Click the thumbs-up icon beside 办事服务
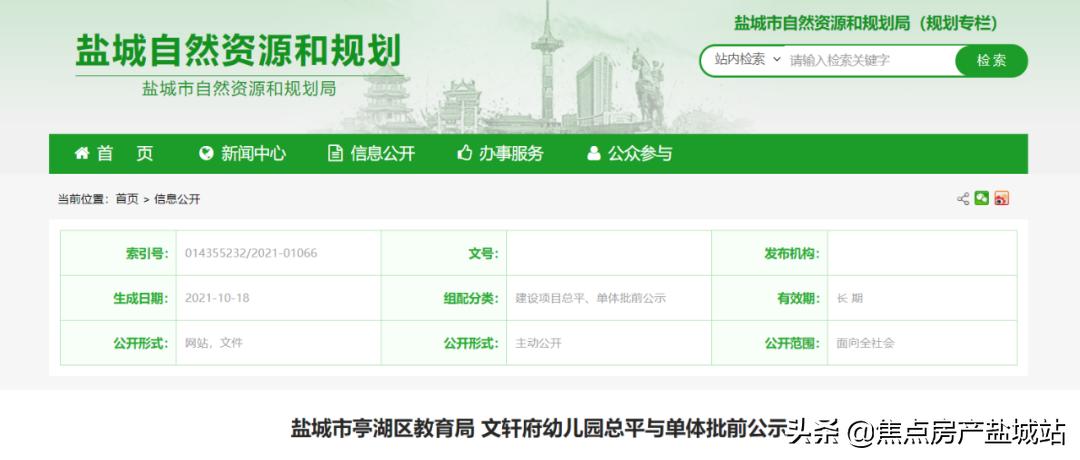The height and width of the screenshot is (460, 1080). 465,153
